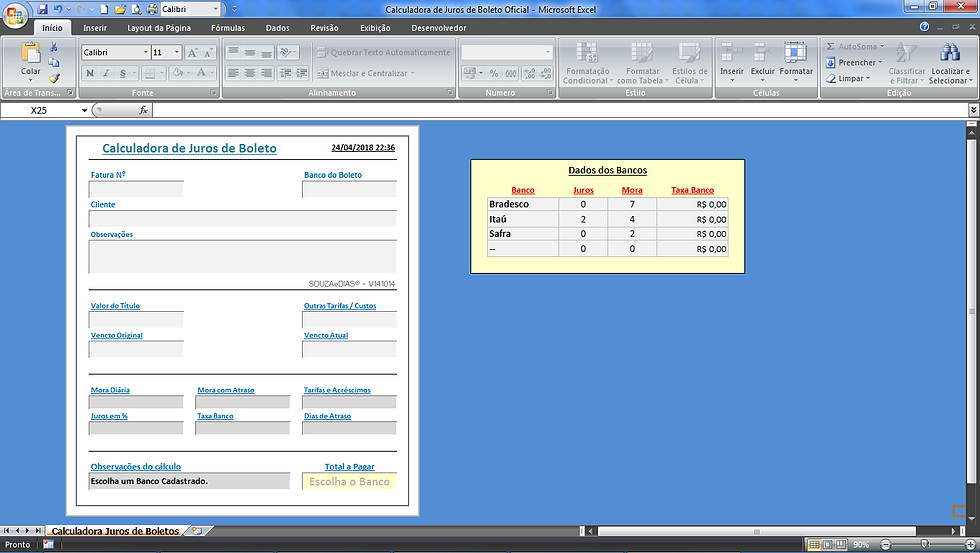The height and width of the screenshot is (553, 980).
Task: Click the Office button
Action: (15, 15)
